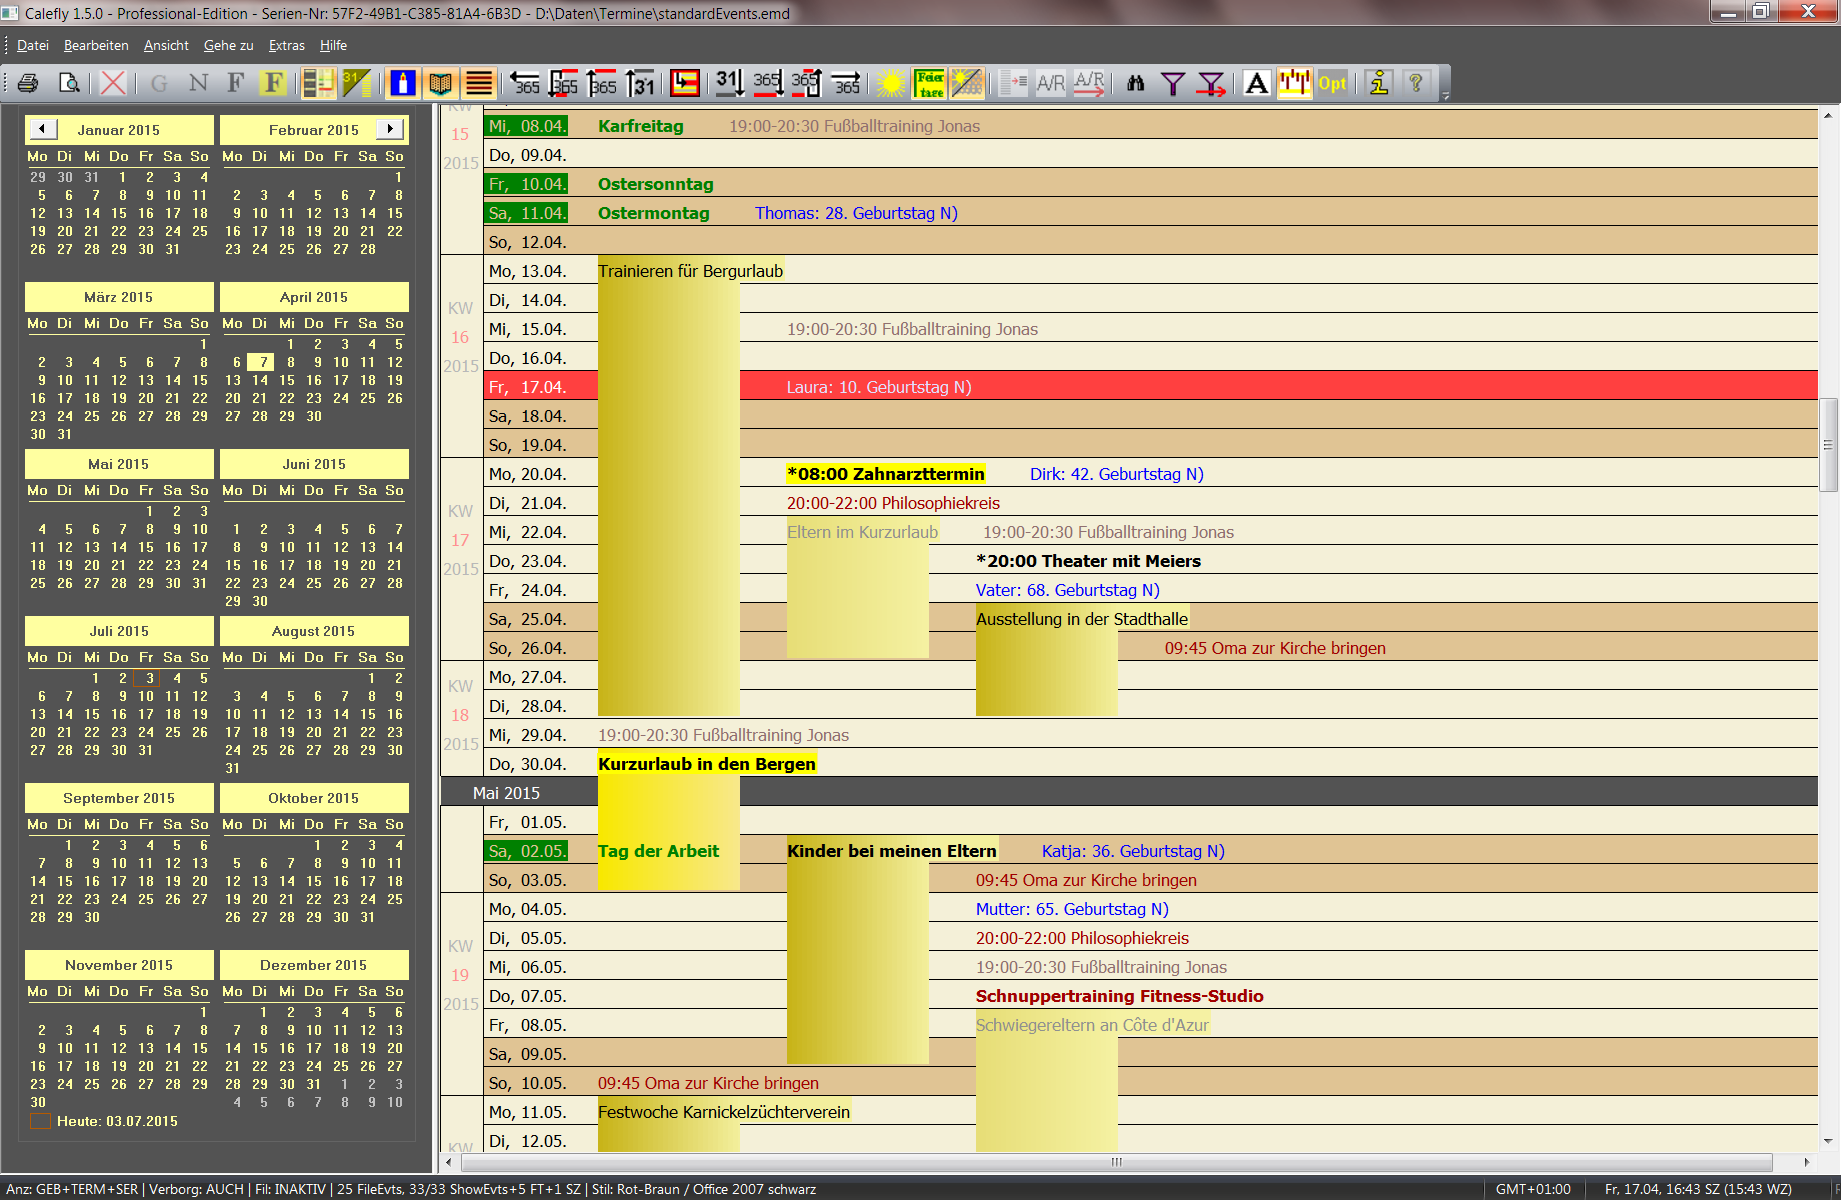Toggle the Feiertage holidays button
Viewport: 1841px width, 1200px height.
(930, 83)
